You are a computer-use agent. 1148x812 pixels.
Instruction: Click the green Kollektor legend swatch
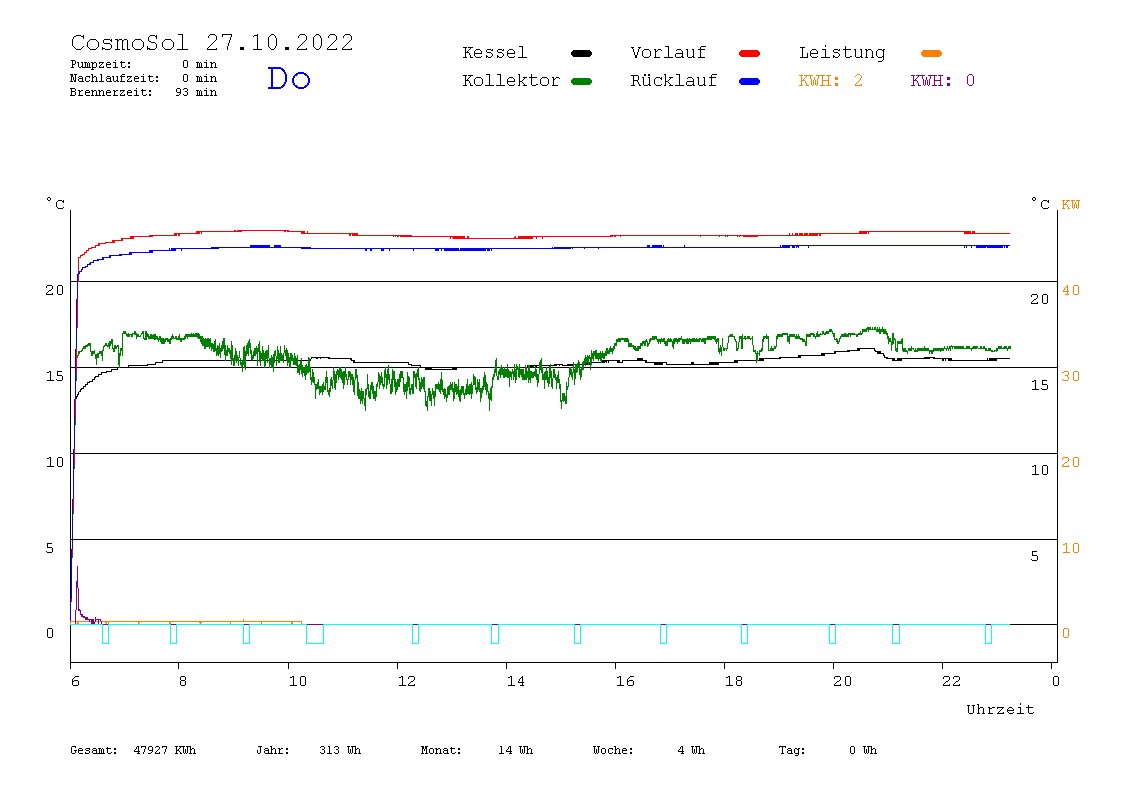[581, 81]
